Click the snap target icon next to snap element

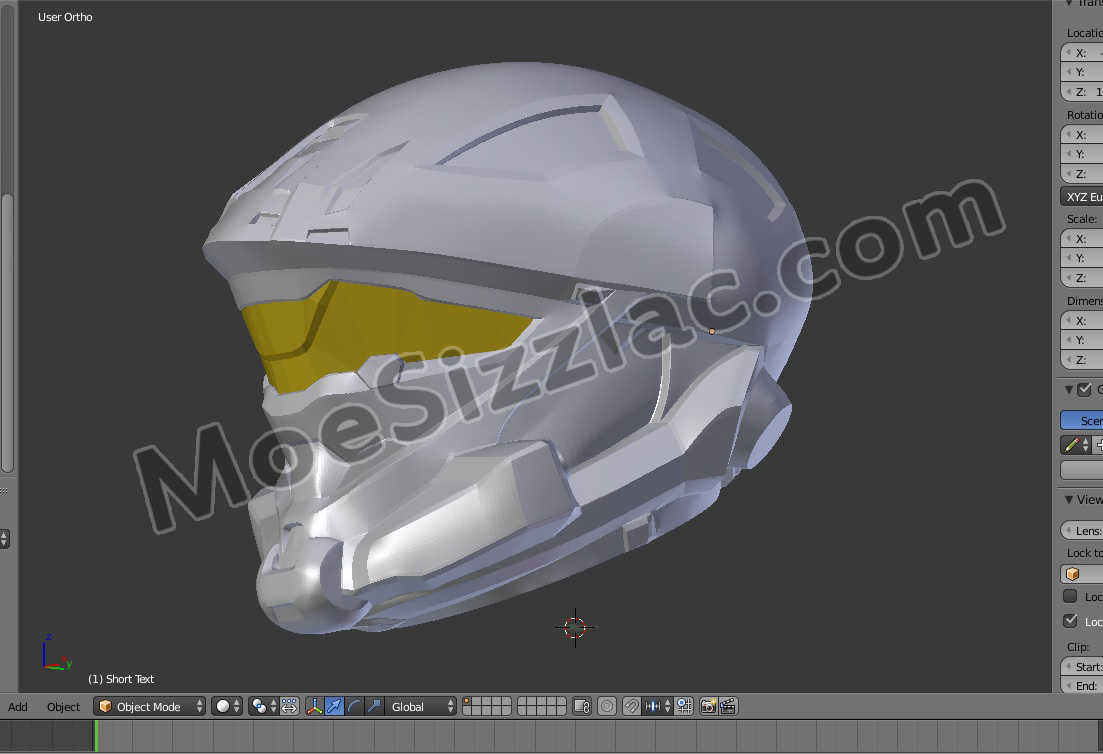(x=684, y=706)
